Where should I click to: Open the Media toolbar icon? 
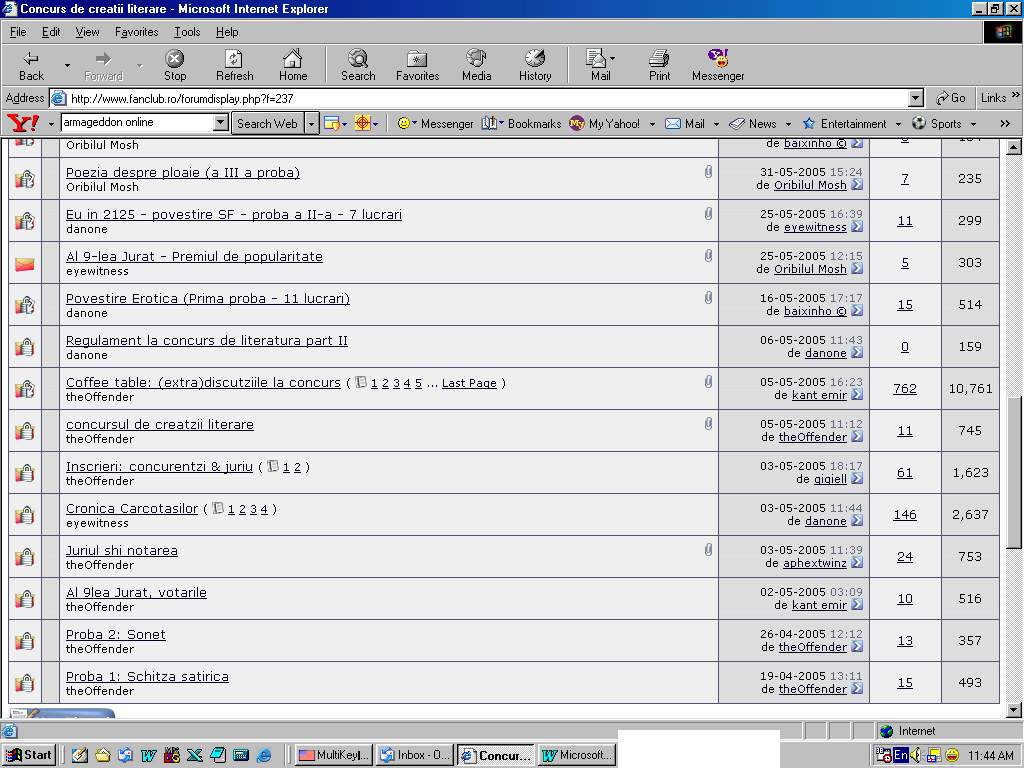(476, 66)
